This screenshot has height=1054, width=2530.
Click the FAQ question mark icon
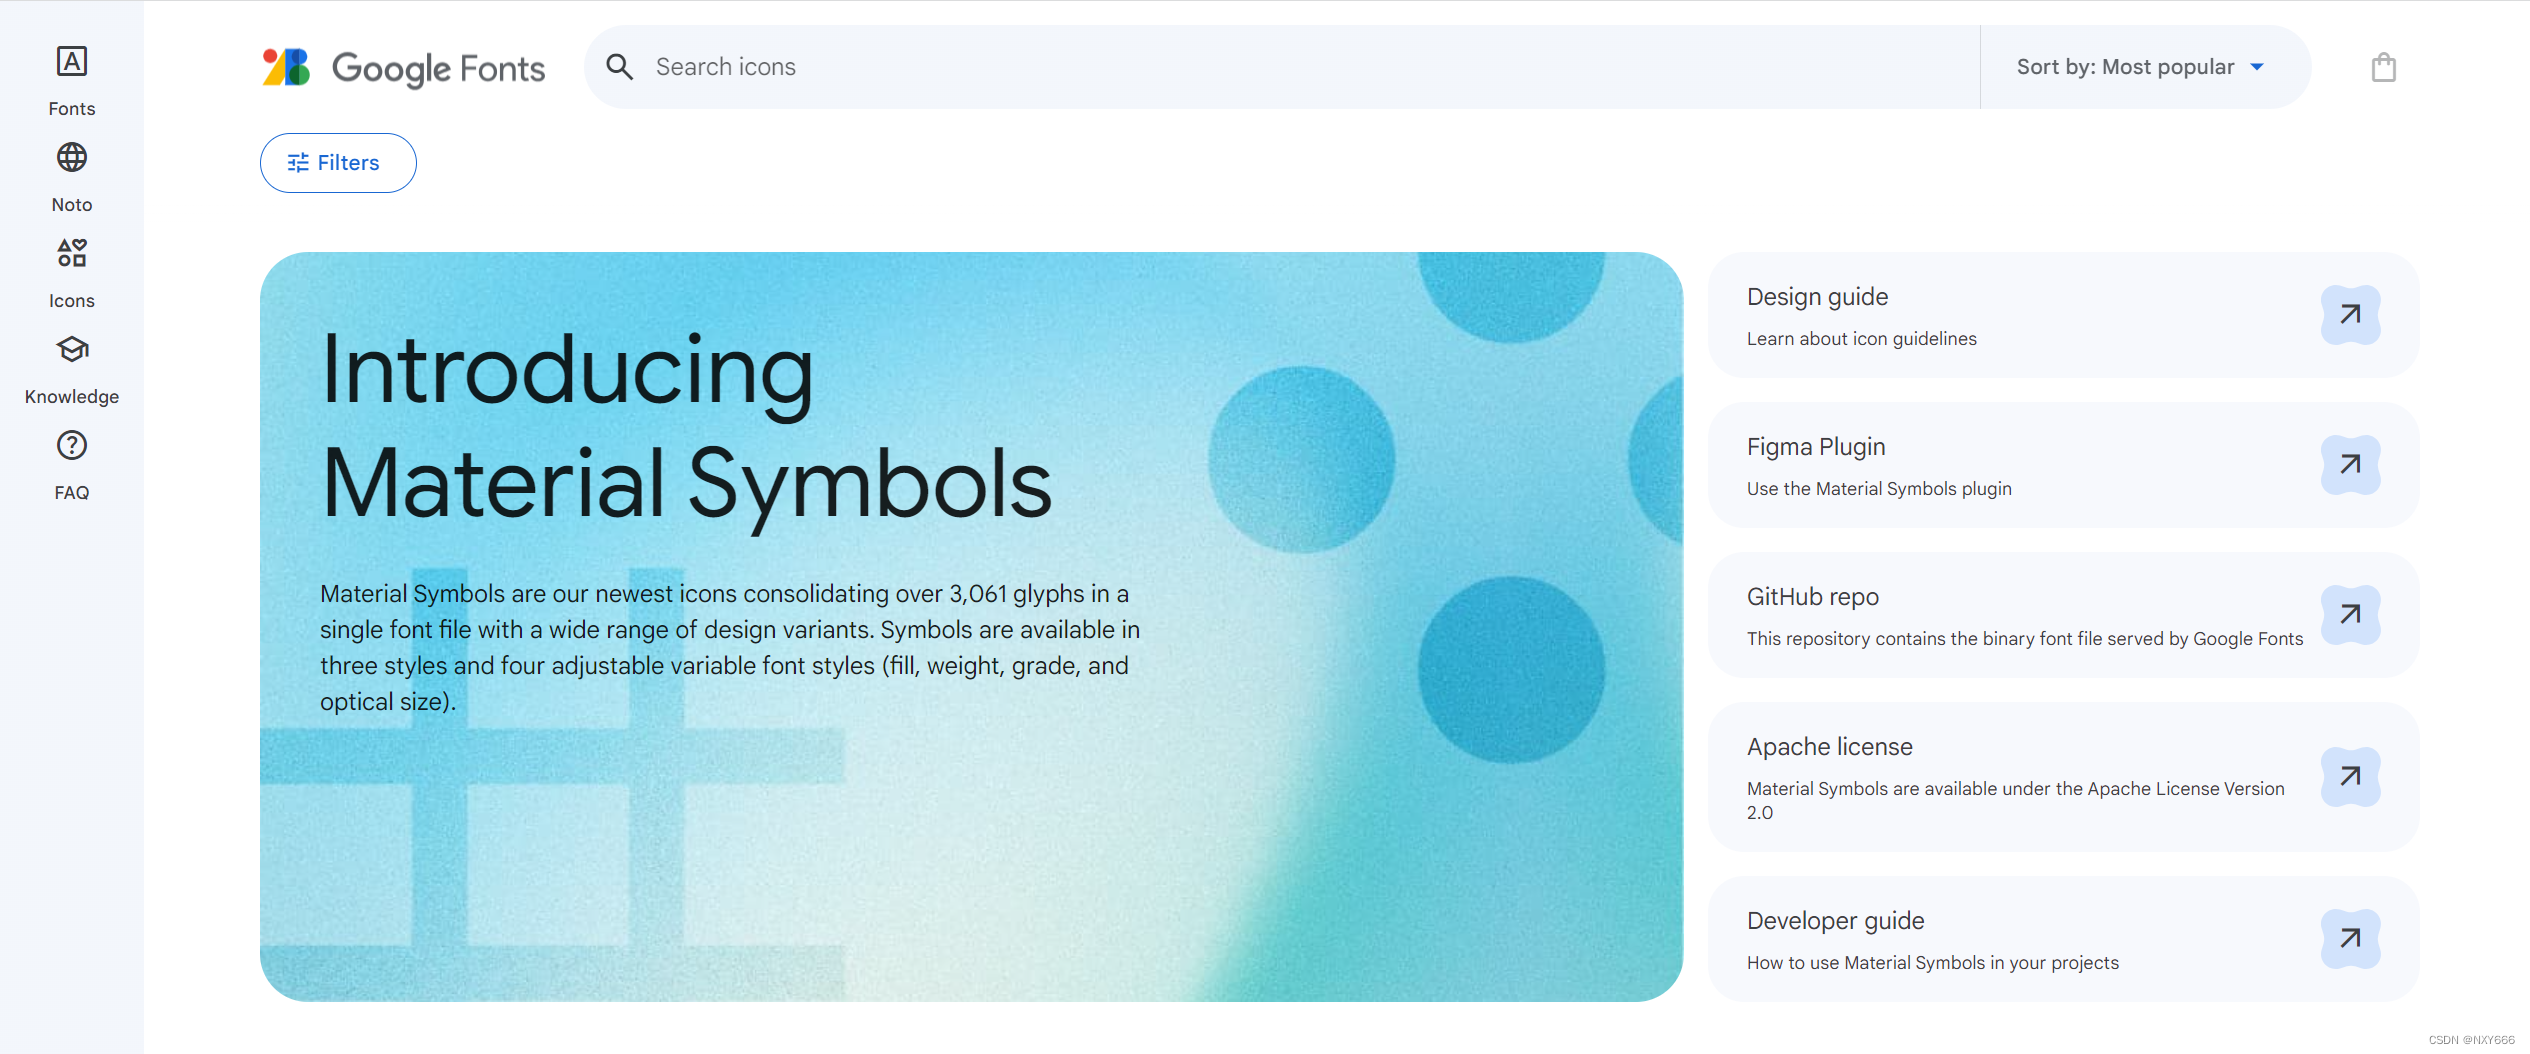coord(71,445)
